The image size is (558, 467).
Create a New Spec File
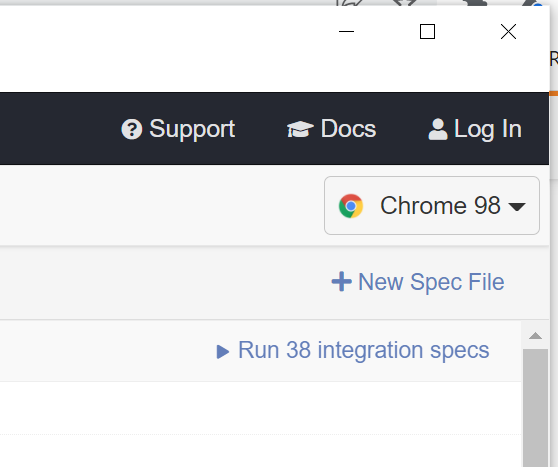418,282
